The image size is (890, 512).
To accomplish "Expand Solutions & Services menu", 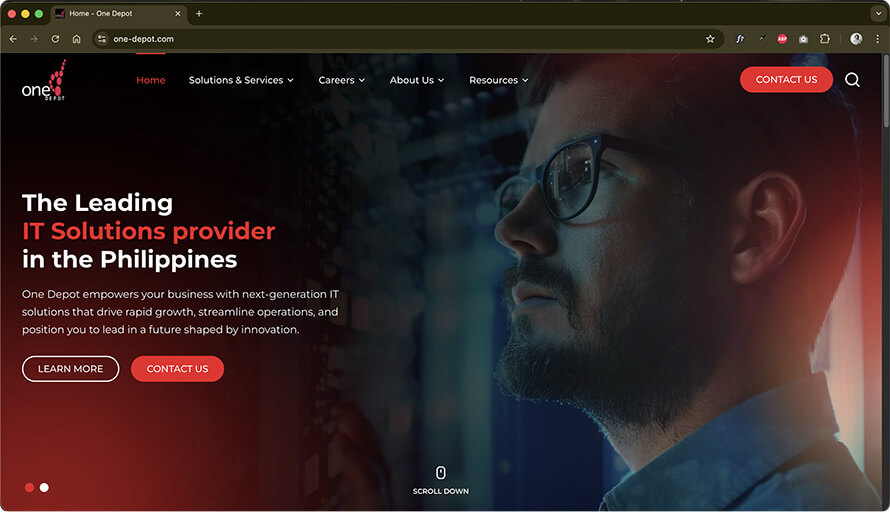I will point(241,80).
